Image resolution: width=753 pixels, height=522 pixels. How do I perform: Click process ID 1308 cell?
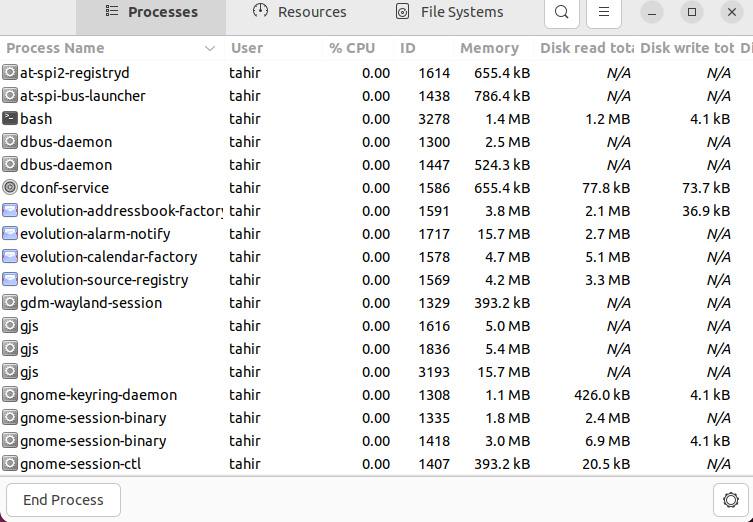(434, 395)
